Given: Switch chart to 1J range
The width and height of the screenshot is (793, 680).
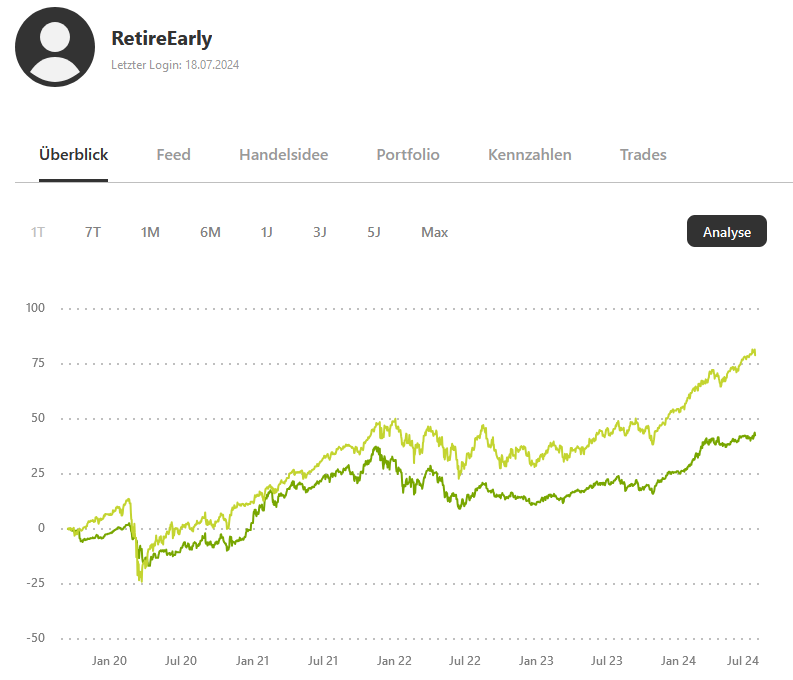Looking at the screenshot, I should (267, 232).
